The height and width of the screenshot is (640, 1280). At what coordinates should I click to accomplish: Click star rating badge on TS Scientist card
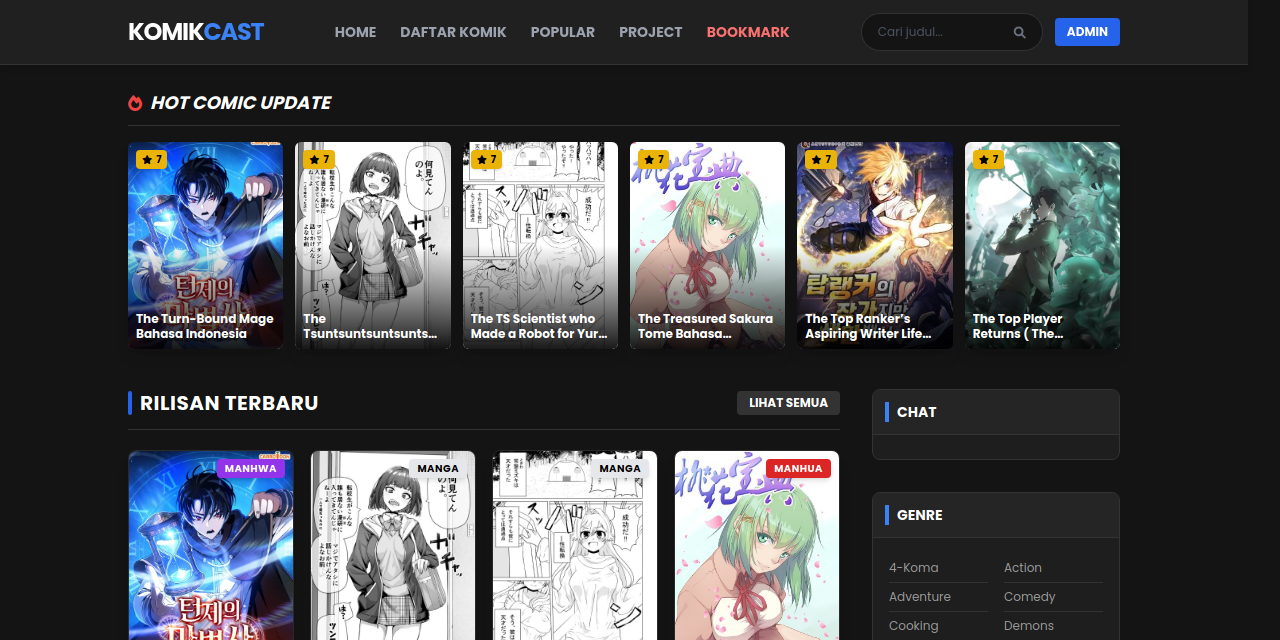point(486,159)
